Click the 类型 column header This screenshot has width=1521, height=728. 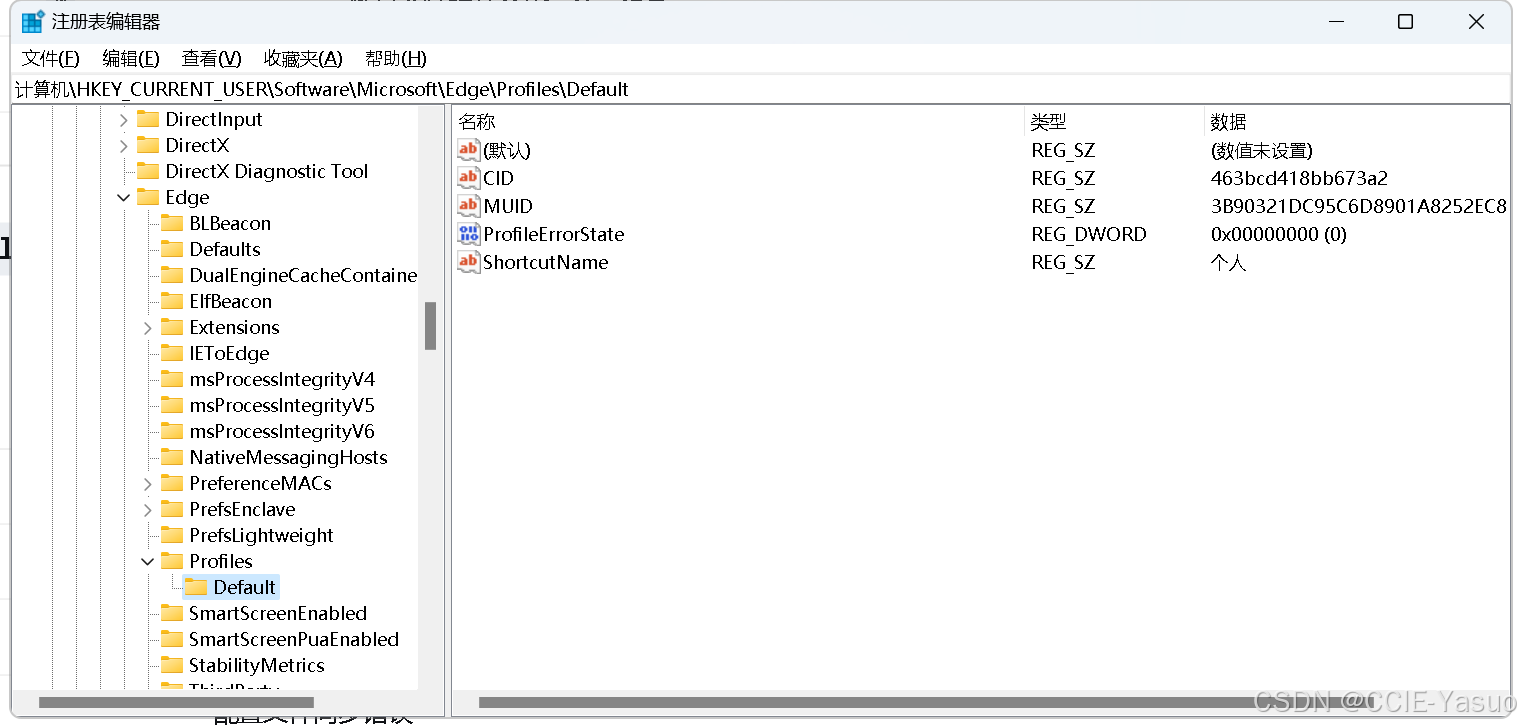1114,122
